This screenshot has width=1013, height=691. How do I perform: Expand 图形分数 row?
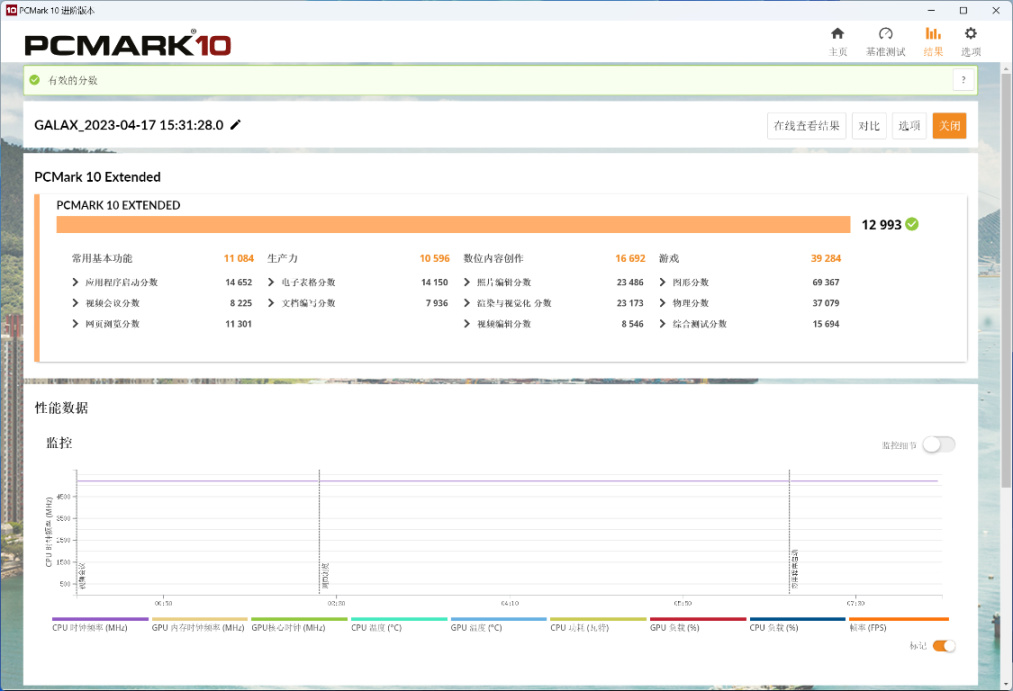click(x=663, y=282)
